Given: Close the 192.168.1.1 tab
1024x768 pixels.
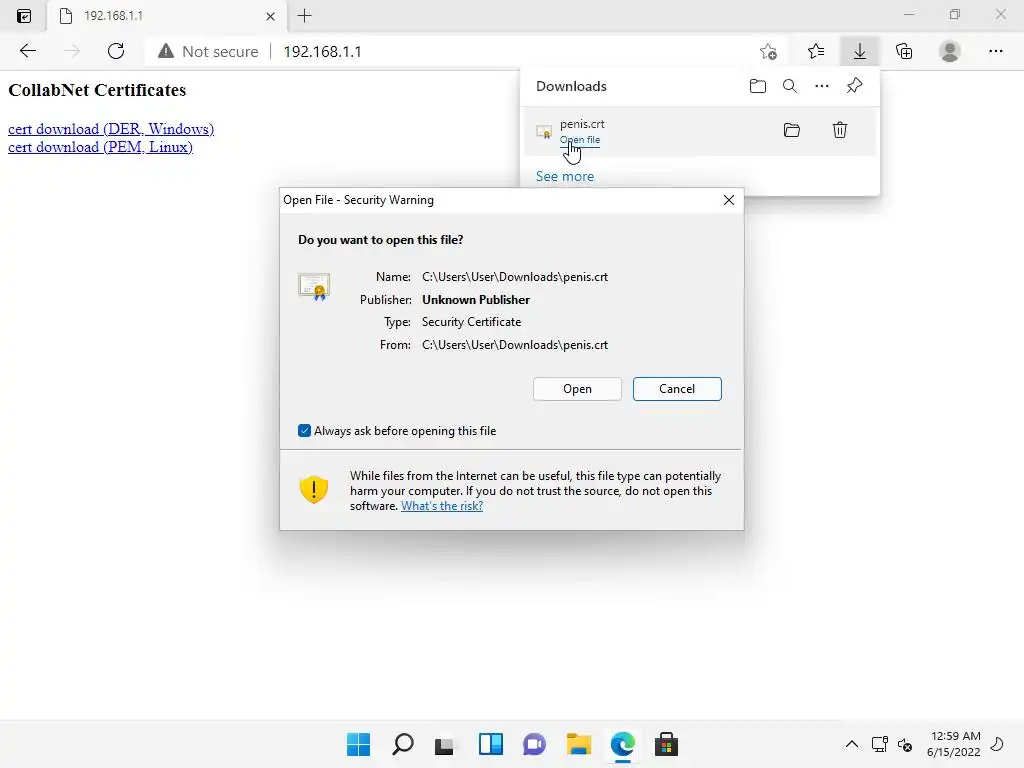Looking at the screenshot, I should 270,16.
